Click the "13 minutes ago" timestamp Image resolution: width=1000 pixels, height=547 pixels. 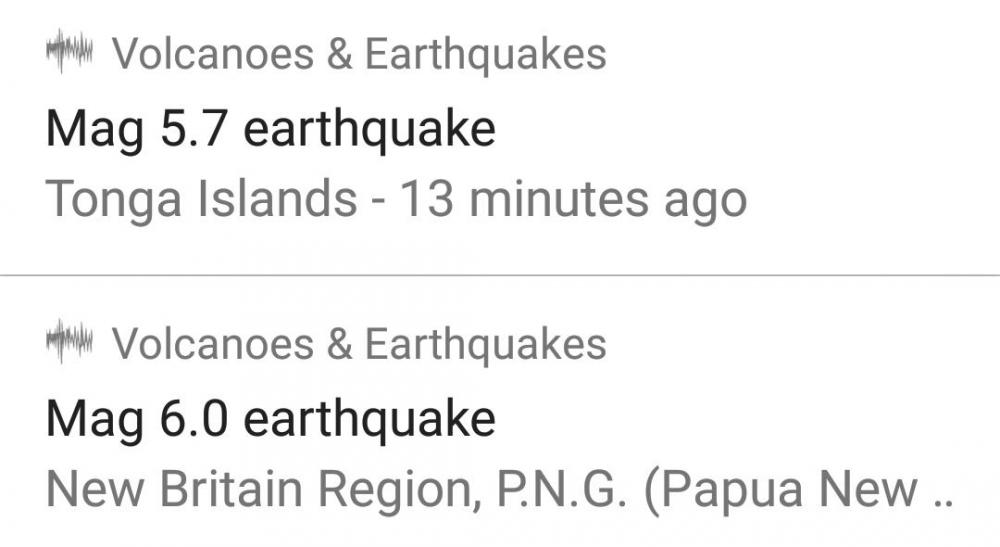pos(573,200)
